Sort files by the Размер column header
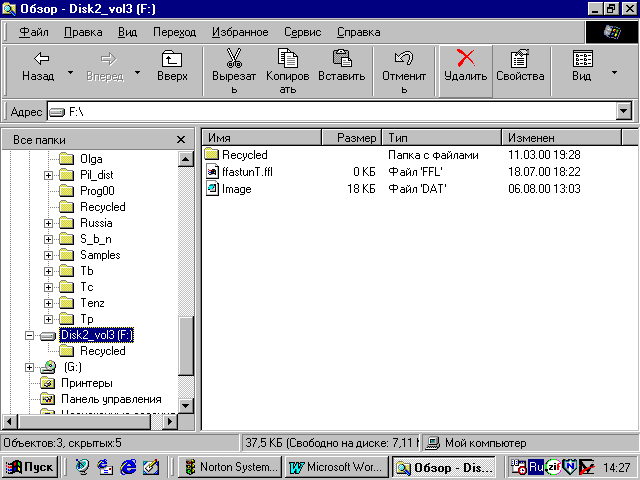640x480 pixels. coord(352,138)
